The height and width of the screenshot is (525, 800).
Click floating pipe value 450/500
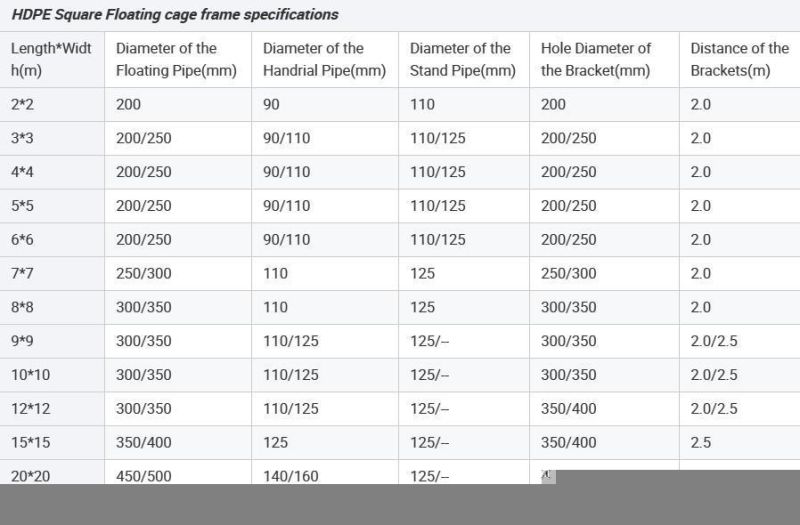143,476
